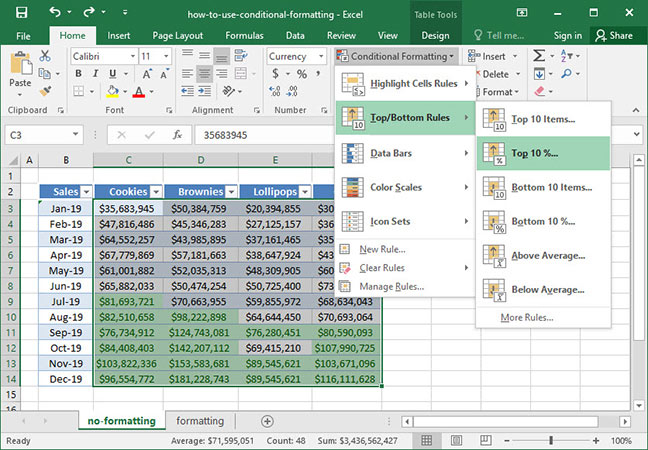
Task: Click the AutoSum sigma icon
Action: click(539, 55)
